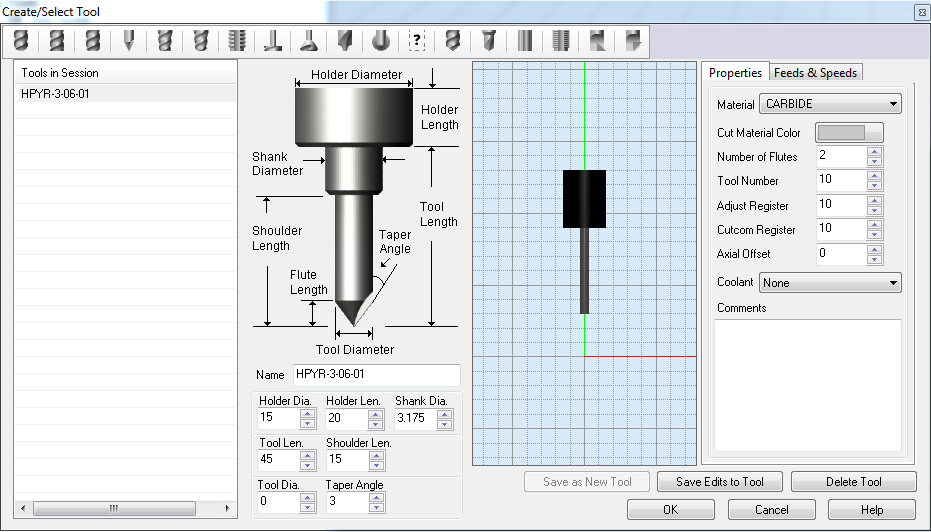Open the Properties tab
Screen dimensions: 931x532
(735, 73)
